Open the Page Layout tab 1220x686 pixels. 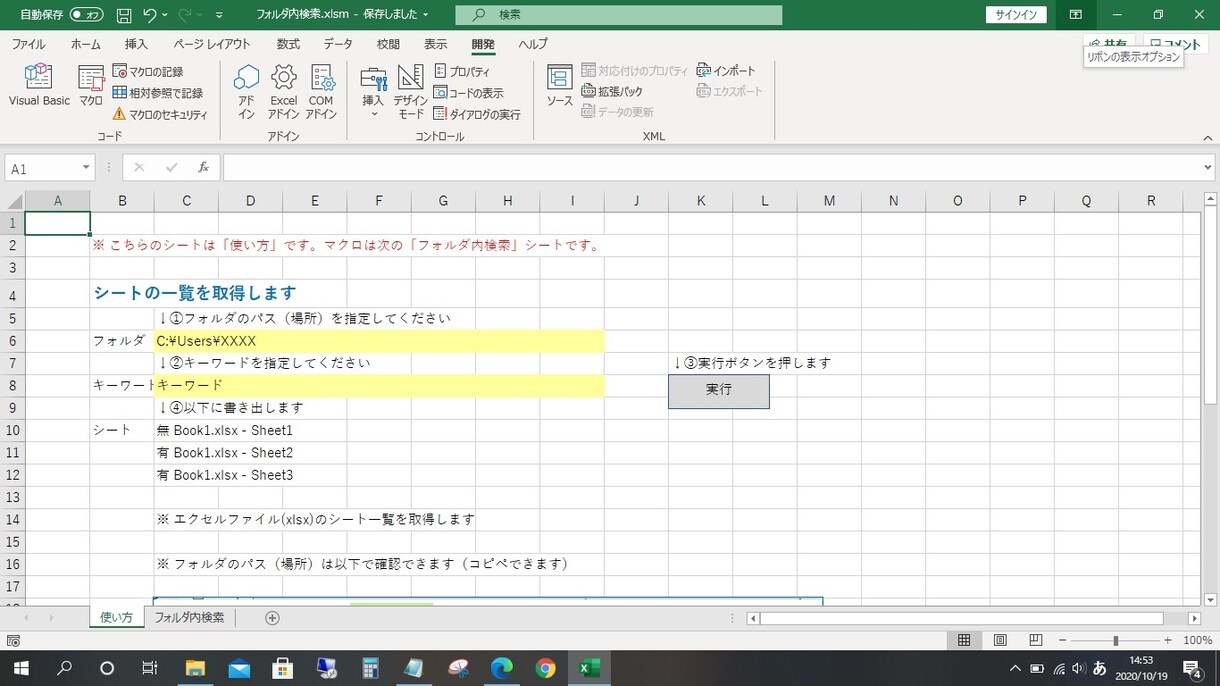[x=212, y=44]
